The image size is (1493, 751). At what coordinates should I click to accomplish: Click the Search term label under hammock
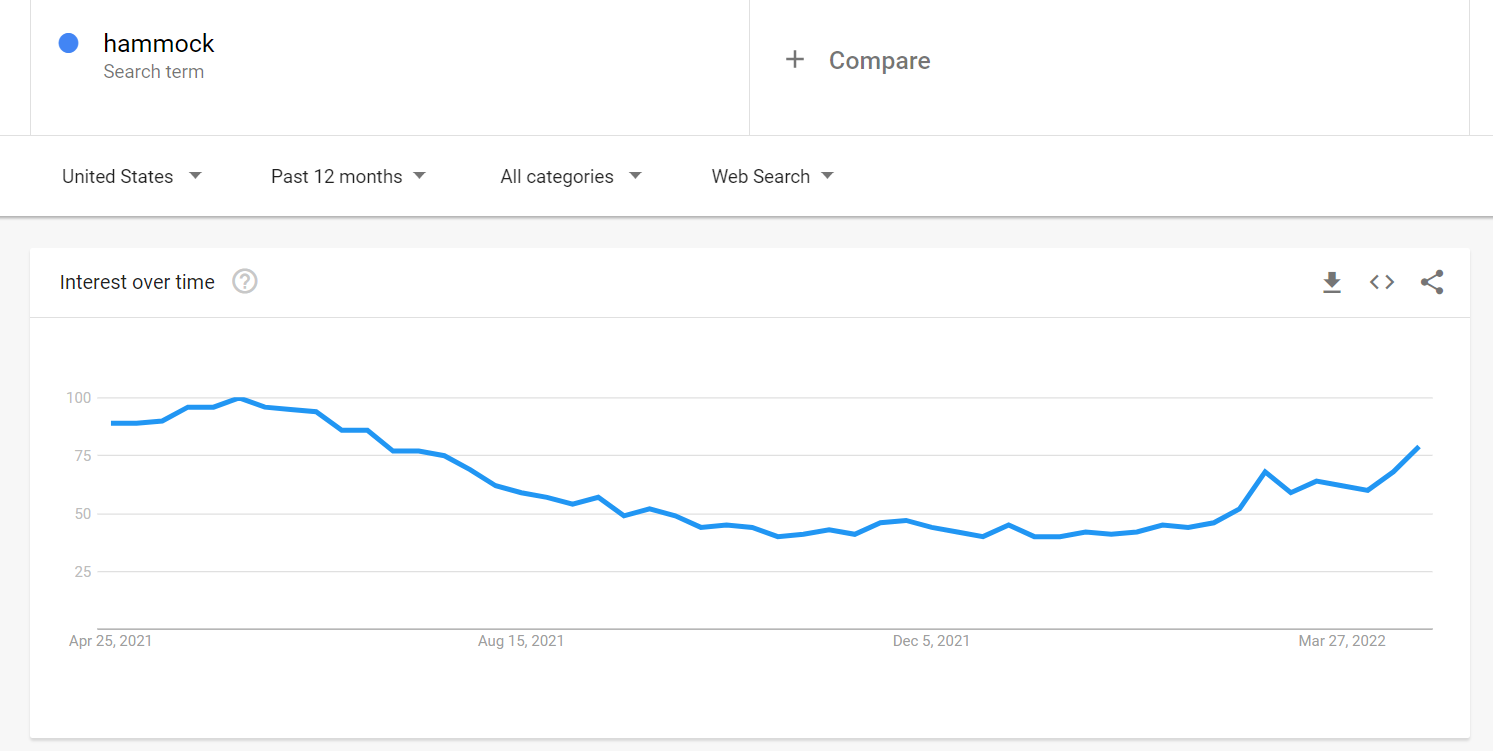154,72
